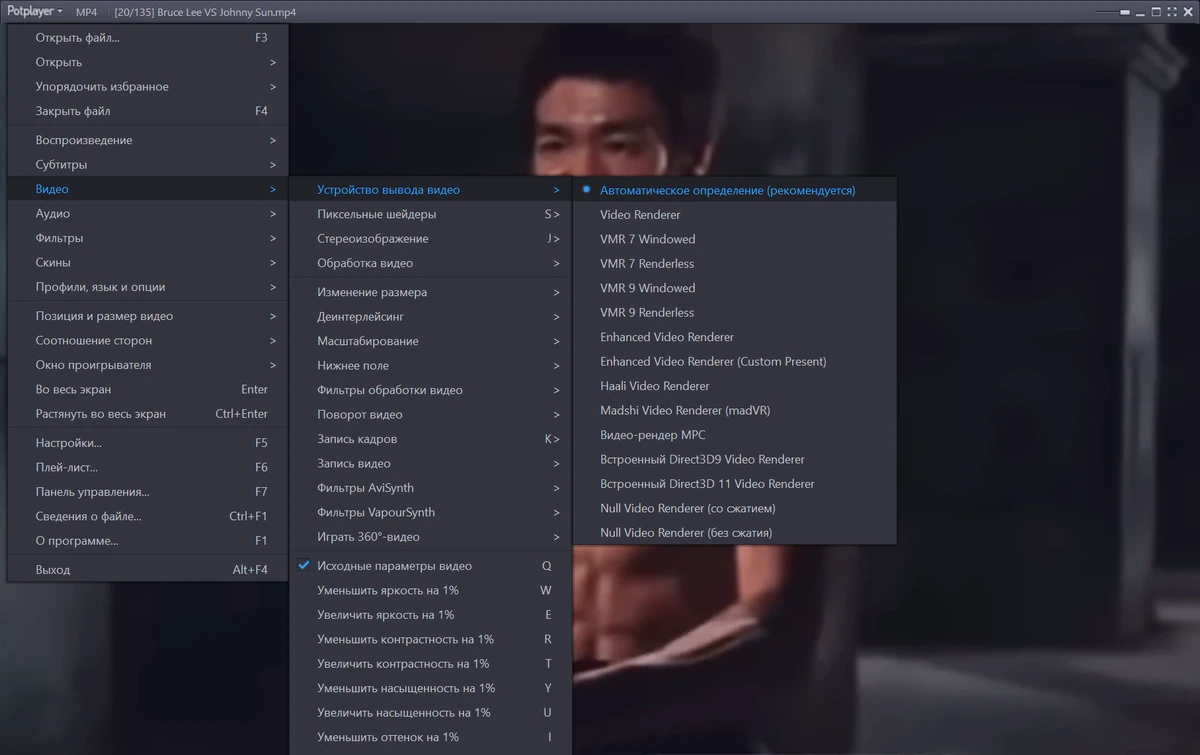Choose Во весь экран menu entry
The image size is (1200, 755).
click(148, 390)
